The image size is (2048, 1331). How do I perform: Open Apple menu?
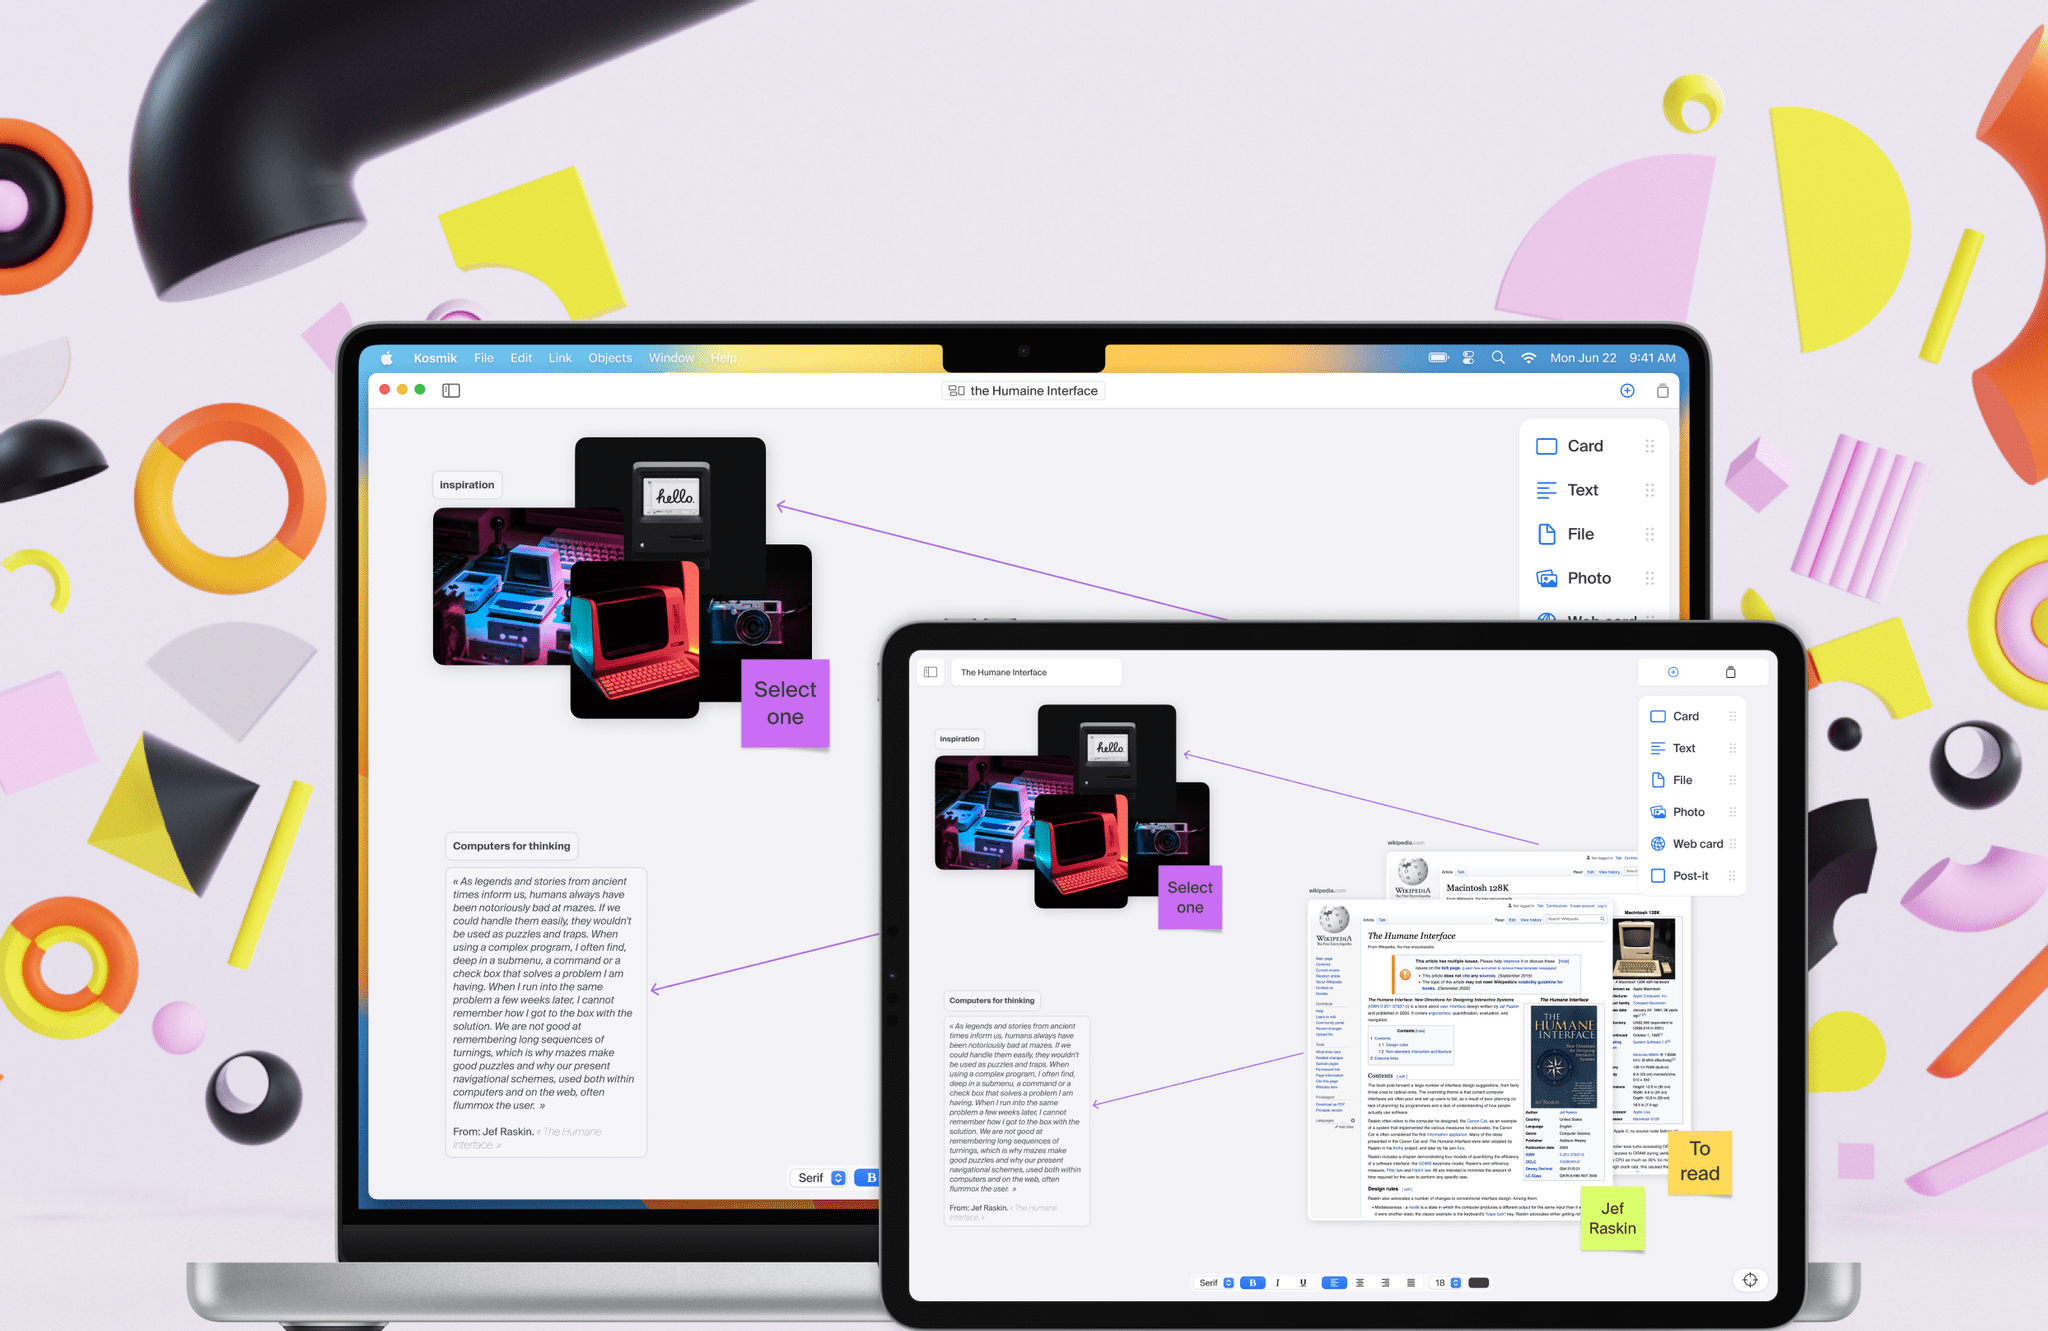point(386,358)
